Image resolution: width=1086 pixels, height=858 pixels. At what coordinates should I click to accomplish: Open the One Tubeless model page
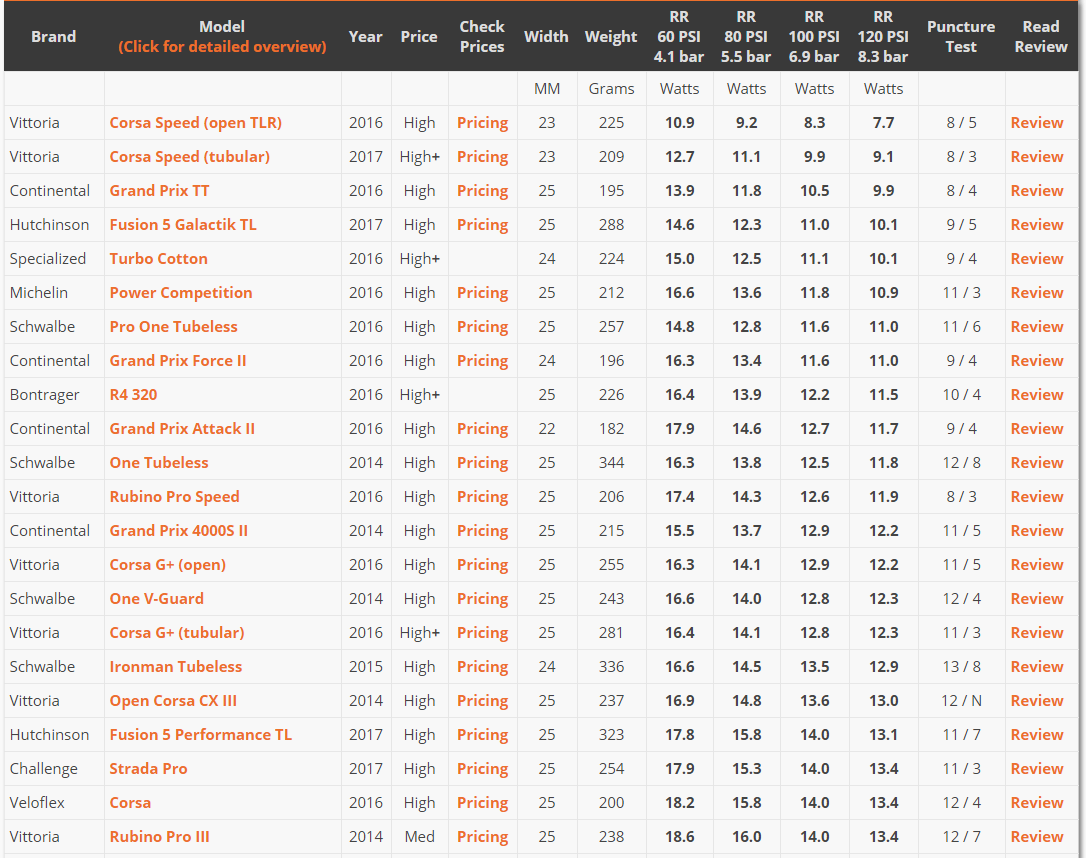tap(159, 463)
